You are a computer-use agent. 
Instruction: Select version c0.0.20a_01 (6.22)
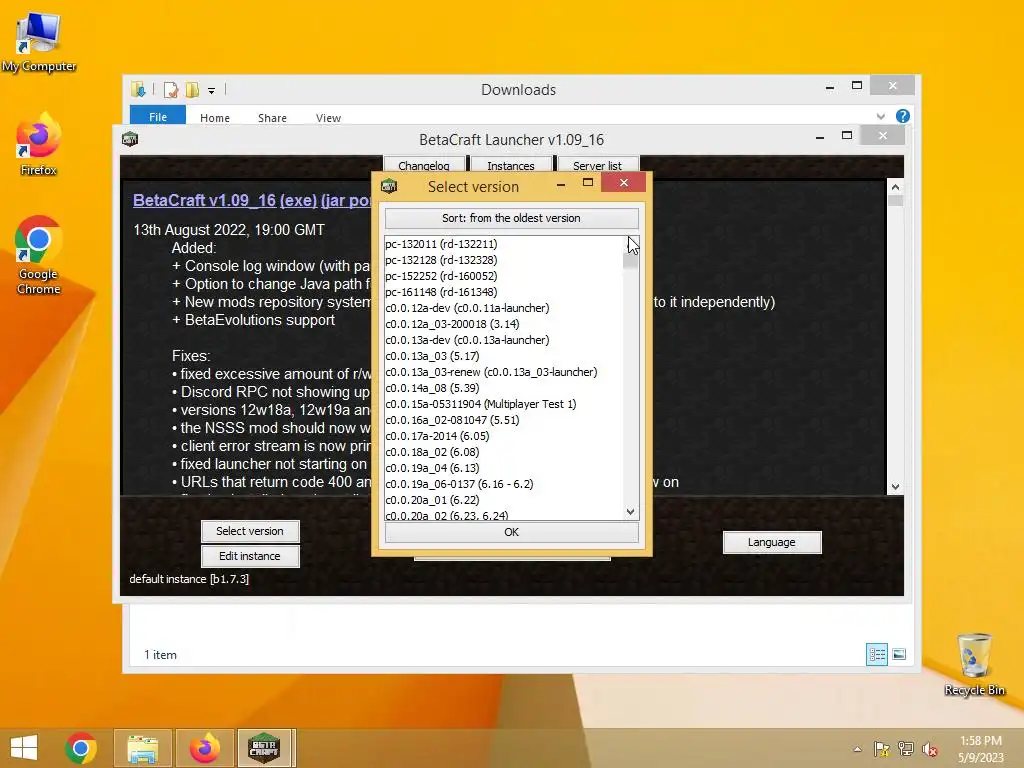point(504,500)
